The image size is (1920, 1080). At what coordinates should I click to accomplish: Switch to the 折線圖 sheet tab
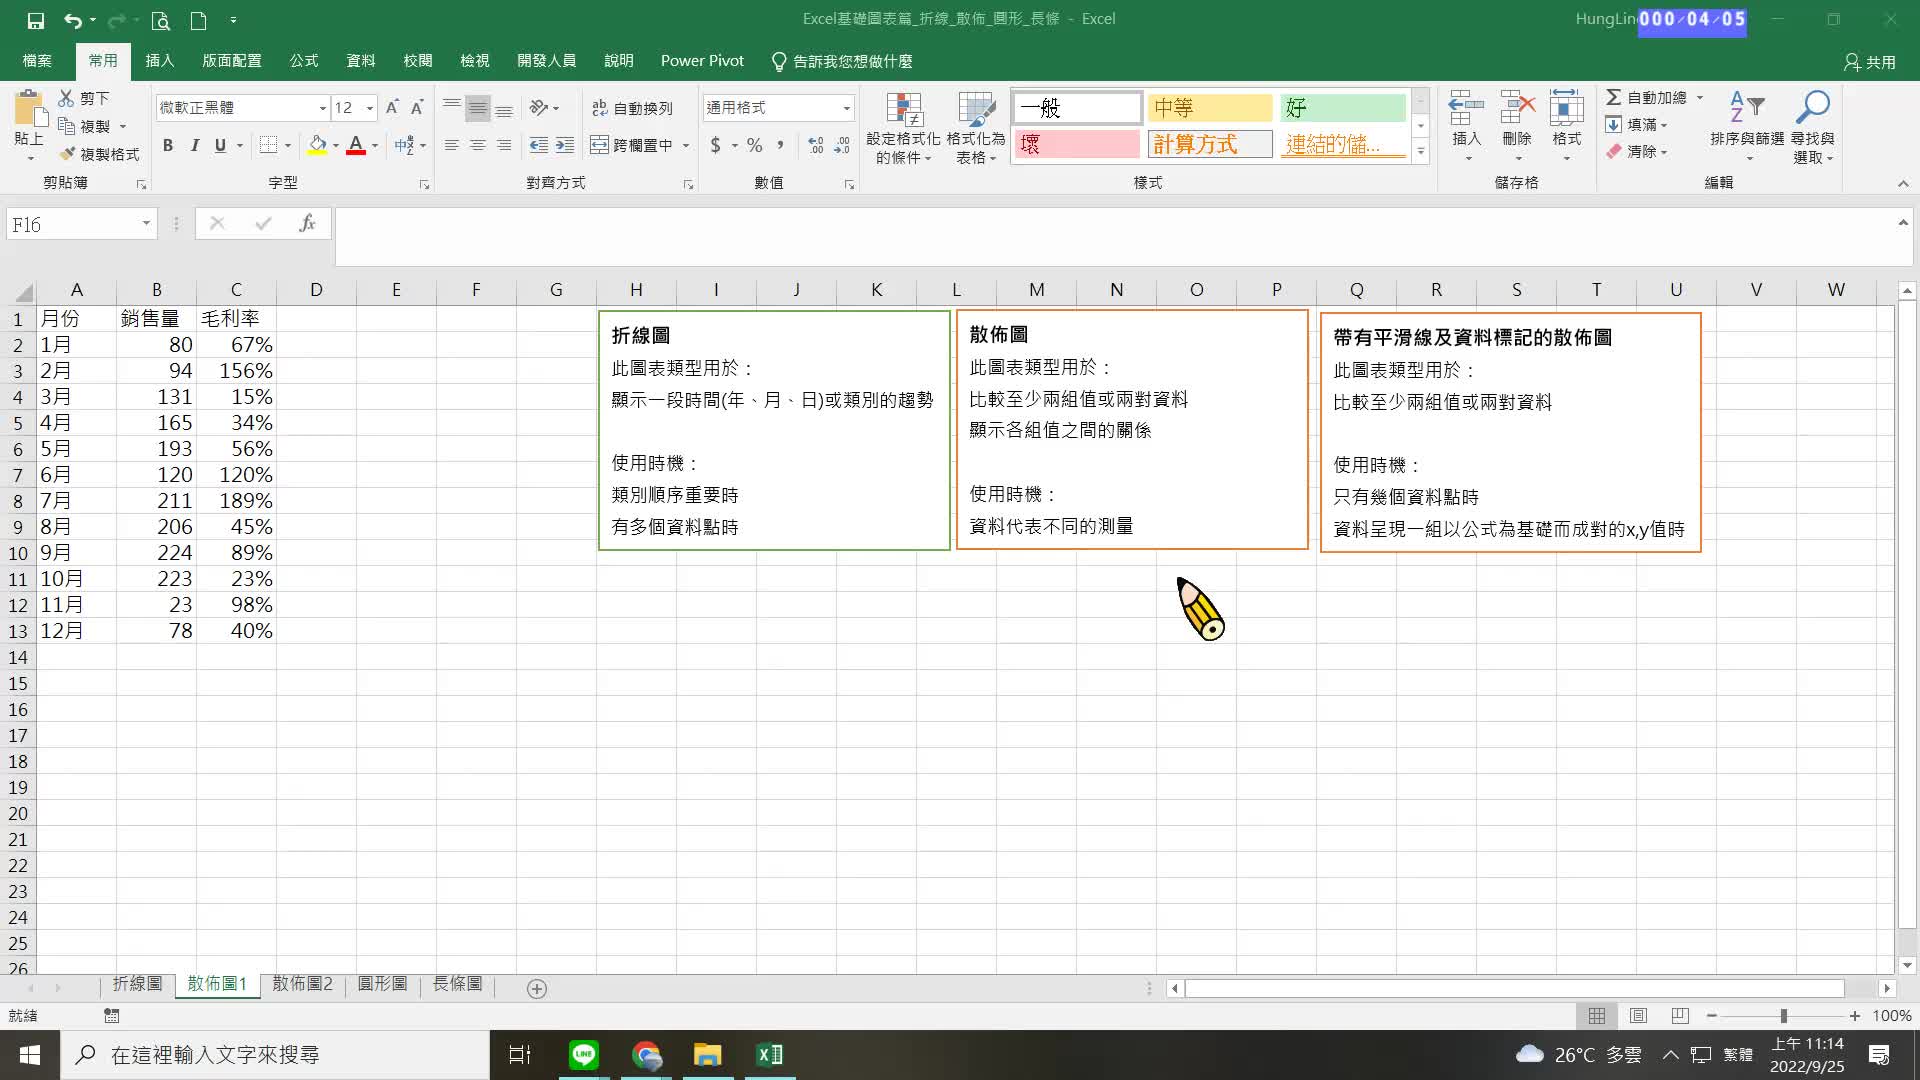(137, 984)
